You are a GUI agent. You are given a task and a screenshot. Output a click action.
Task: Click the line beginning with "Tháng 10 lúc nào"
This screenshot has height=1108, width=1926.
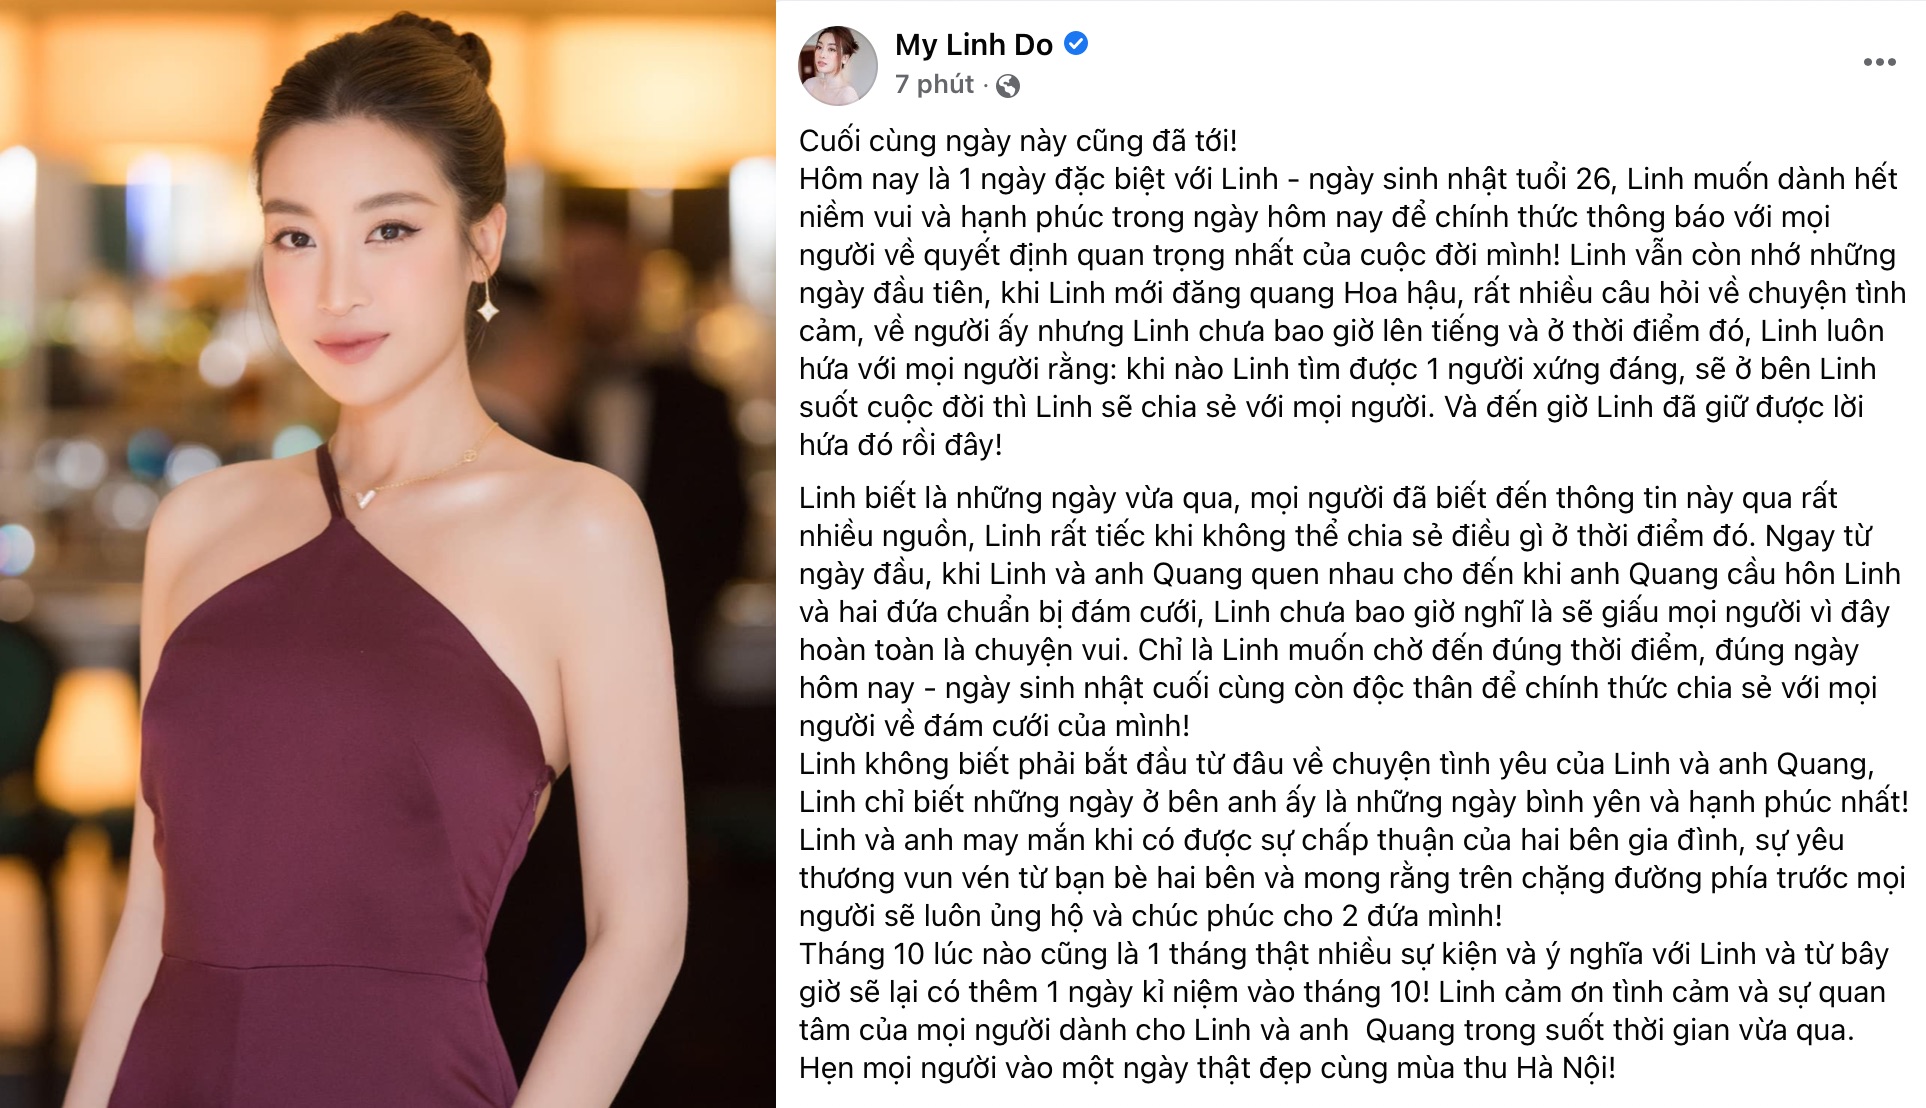click(1343, 954)
